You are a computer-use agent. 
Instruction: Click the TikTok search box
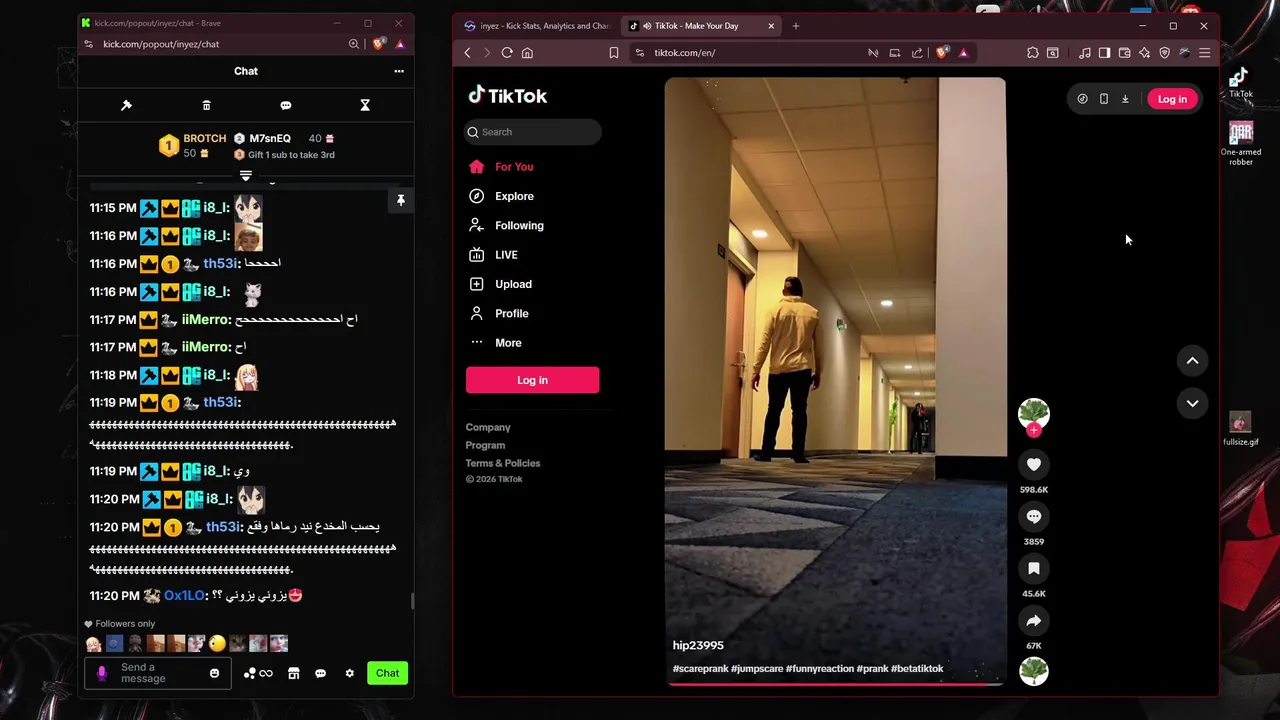(533, 132)
